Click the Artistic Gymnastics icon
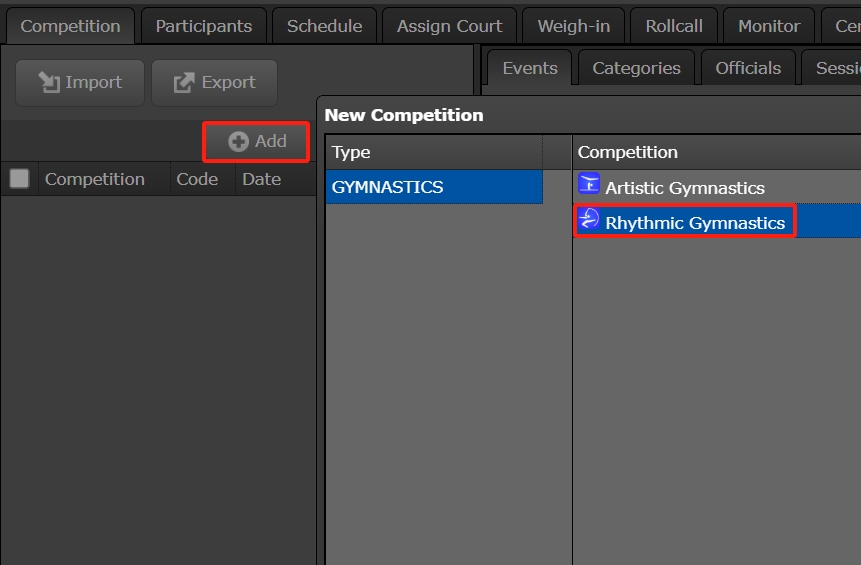The height and width of the screenshot is (565, 861). coord(589,185)
